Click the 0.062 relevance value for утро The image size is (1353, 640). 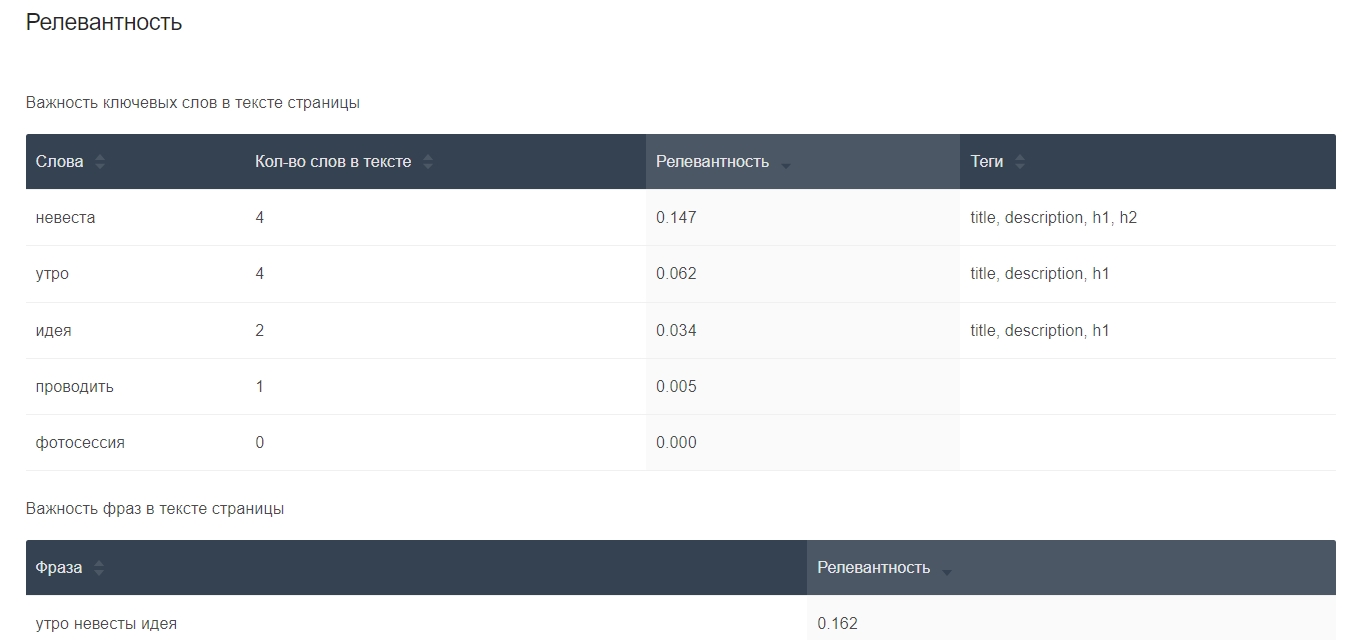(x=676, y=274)
